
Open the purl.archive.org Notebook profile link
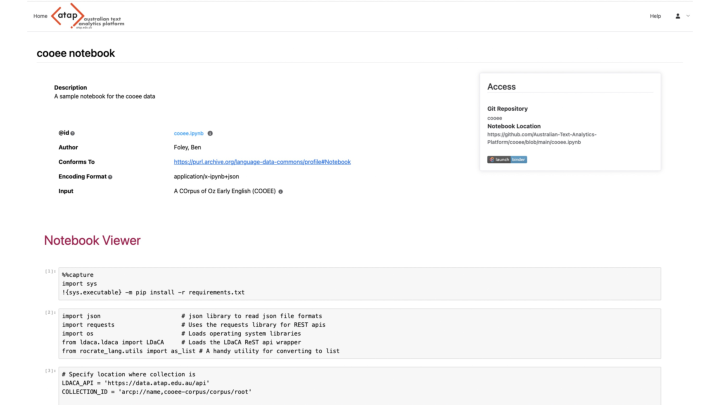point(262,162)
